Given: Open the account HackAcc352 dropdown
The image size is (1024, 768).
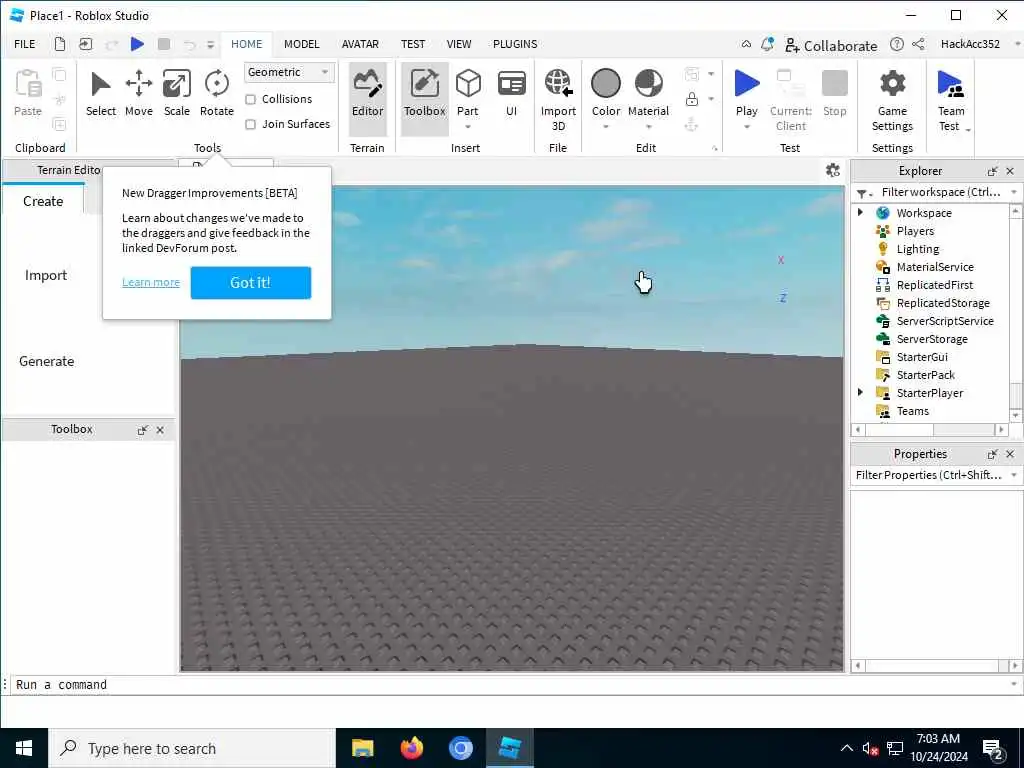Looking at the screenshot, I should coord(1016,44).
